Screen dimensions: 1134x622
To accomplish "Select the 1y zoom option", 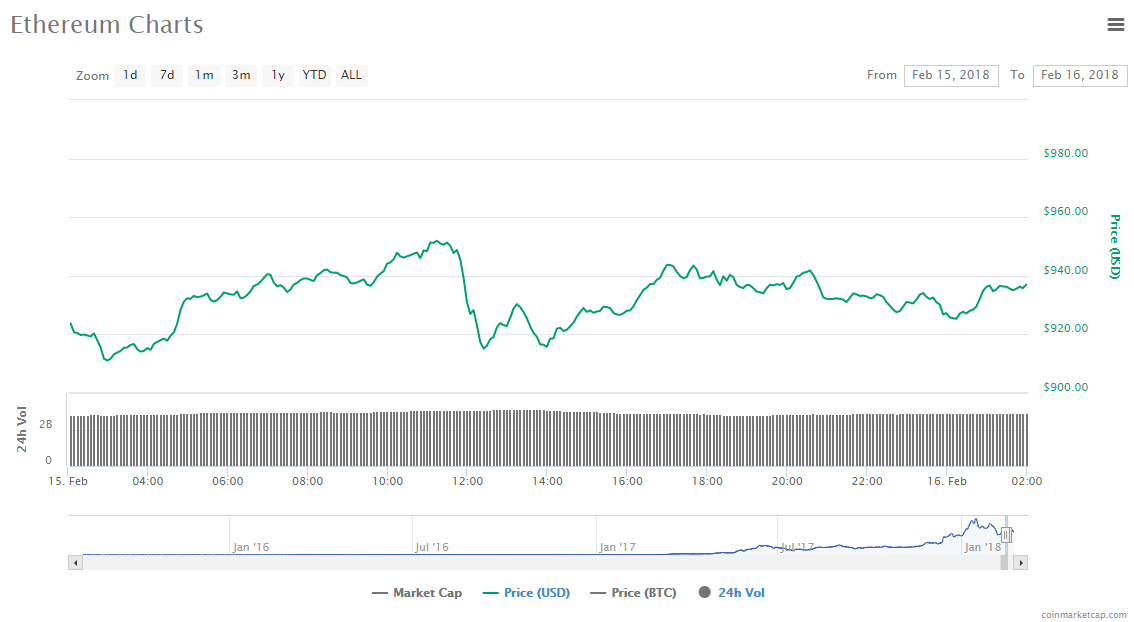I will [x=277, y=75].
